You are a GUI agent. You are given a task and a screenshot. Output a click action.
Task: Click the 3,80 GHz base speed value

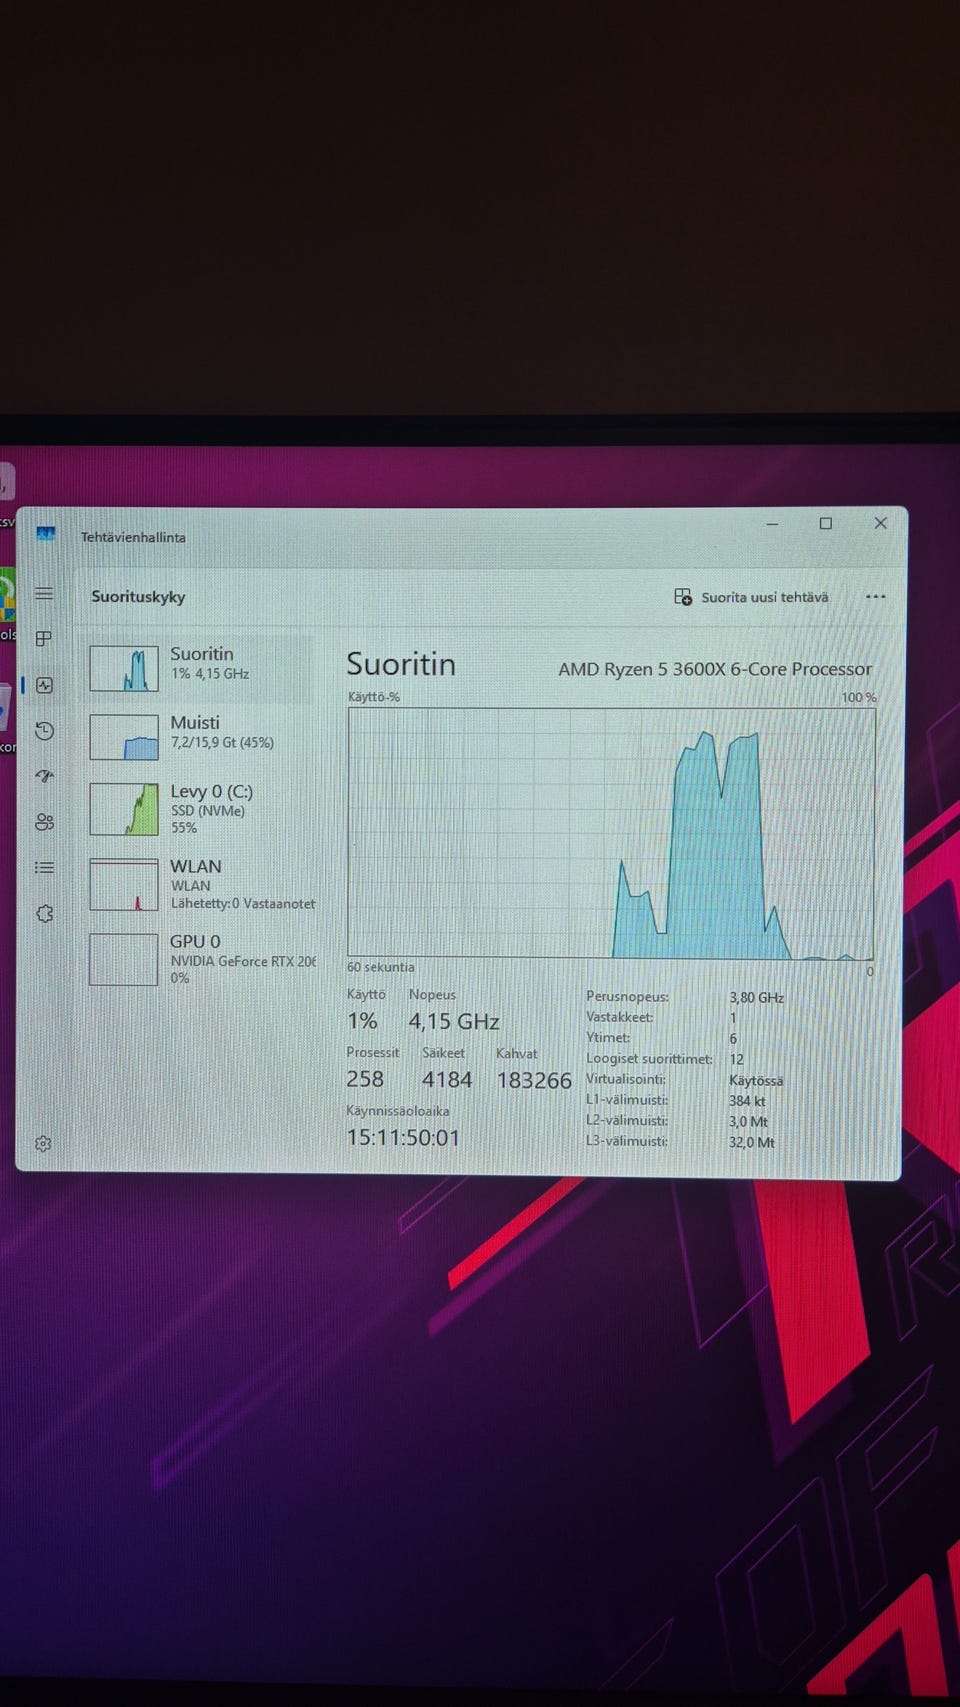[x=756, y=998]
